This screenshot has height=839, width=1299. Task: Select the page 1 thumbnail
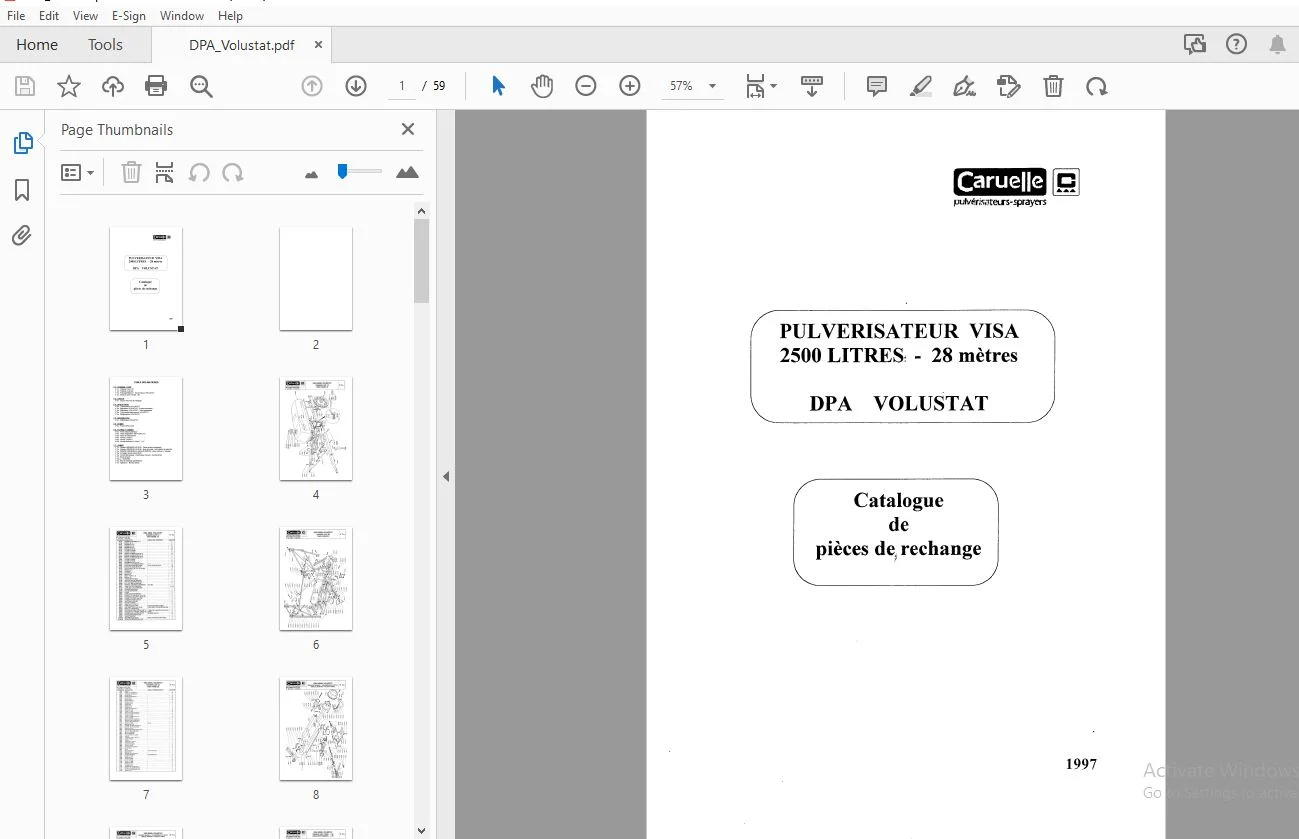(146, 279)
